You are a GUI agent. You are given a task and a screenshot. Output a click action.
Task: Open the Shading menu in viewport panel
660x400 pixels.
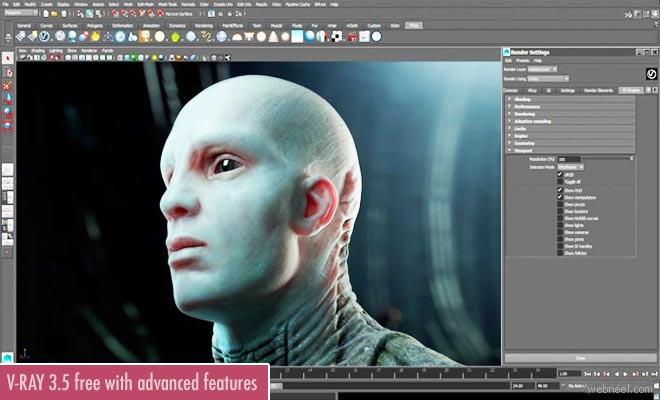[38, 51]
